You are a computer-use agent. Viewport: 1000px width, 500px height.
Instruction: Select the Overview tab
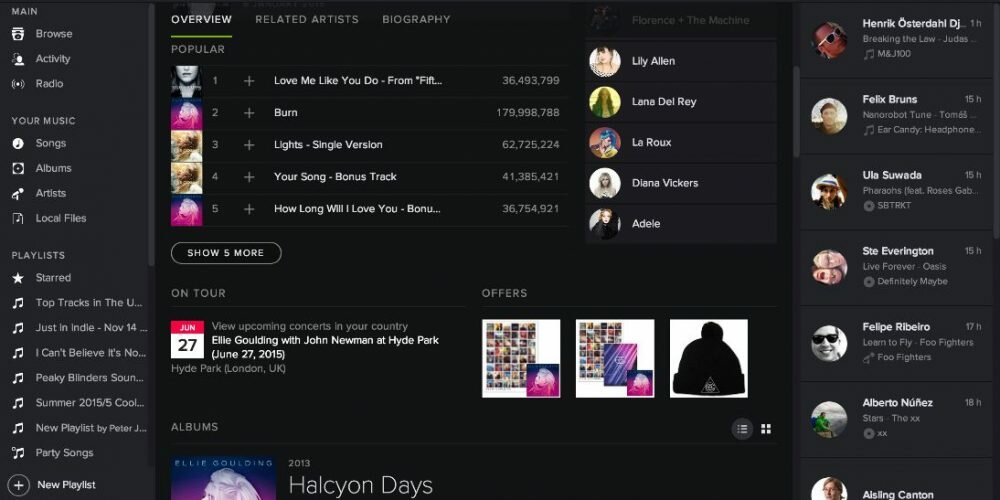coord(202,19)
